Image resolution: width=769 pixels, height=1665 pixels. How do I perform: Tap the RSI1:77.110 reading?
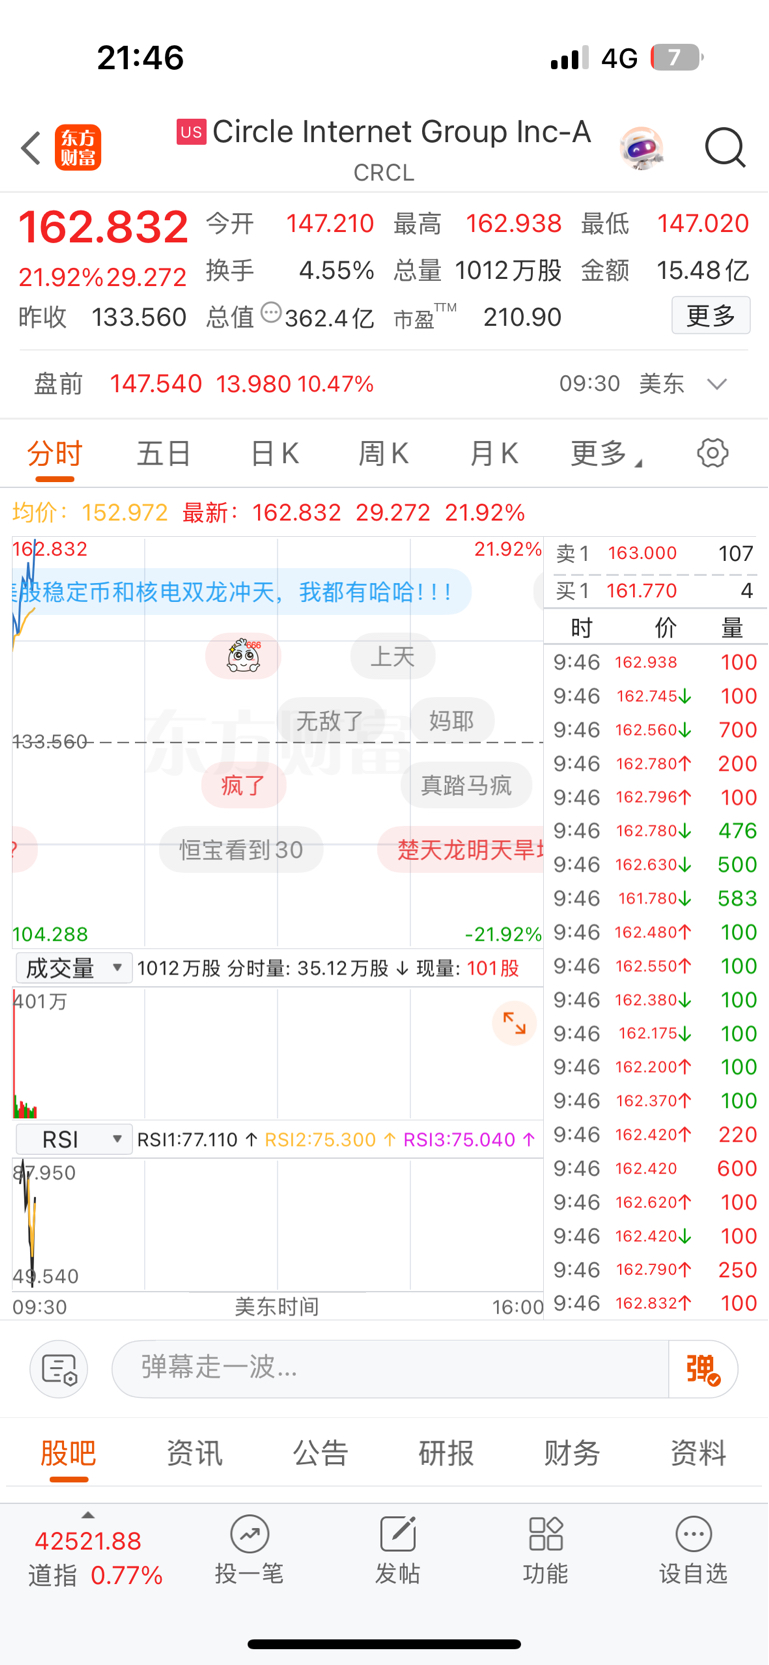[x=197, y=1140]
